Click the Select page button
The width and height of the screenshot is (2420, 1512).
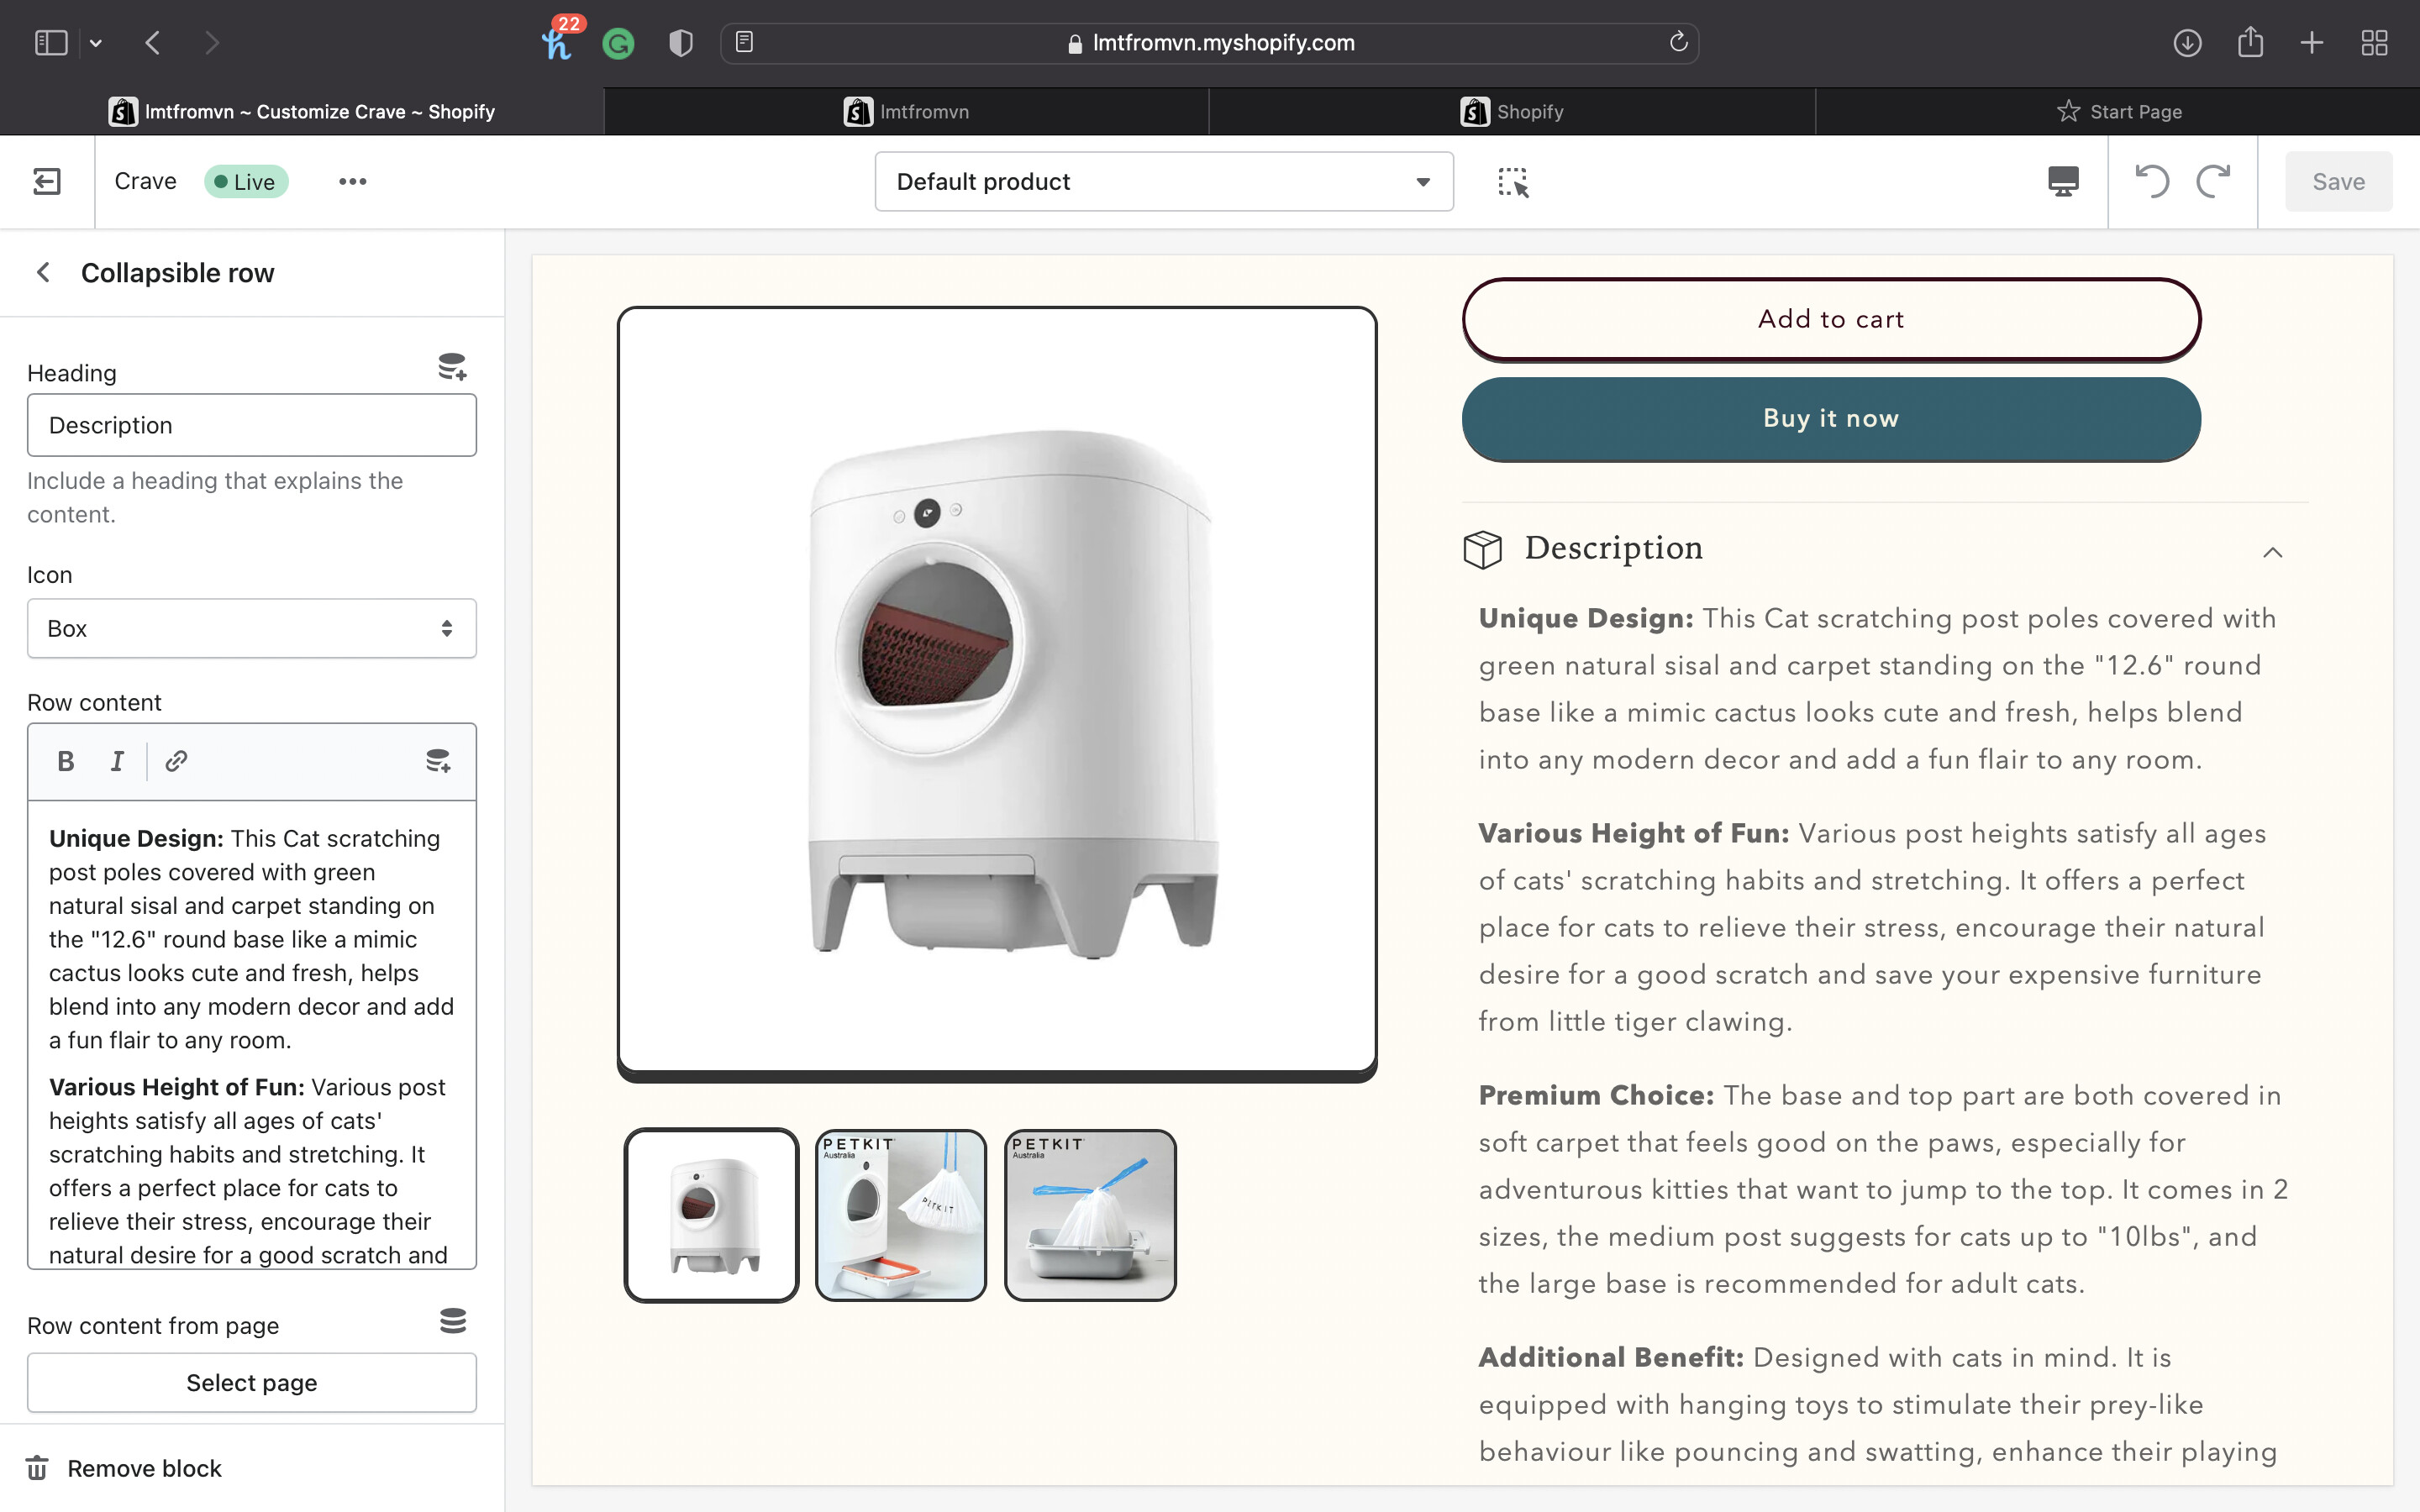(251, 1382)
